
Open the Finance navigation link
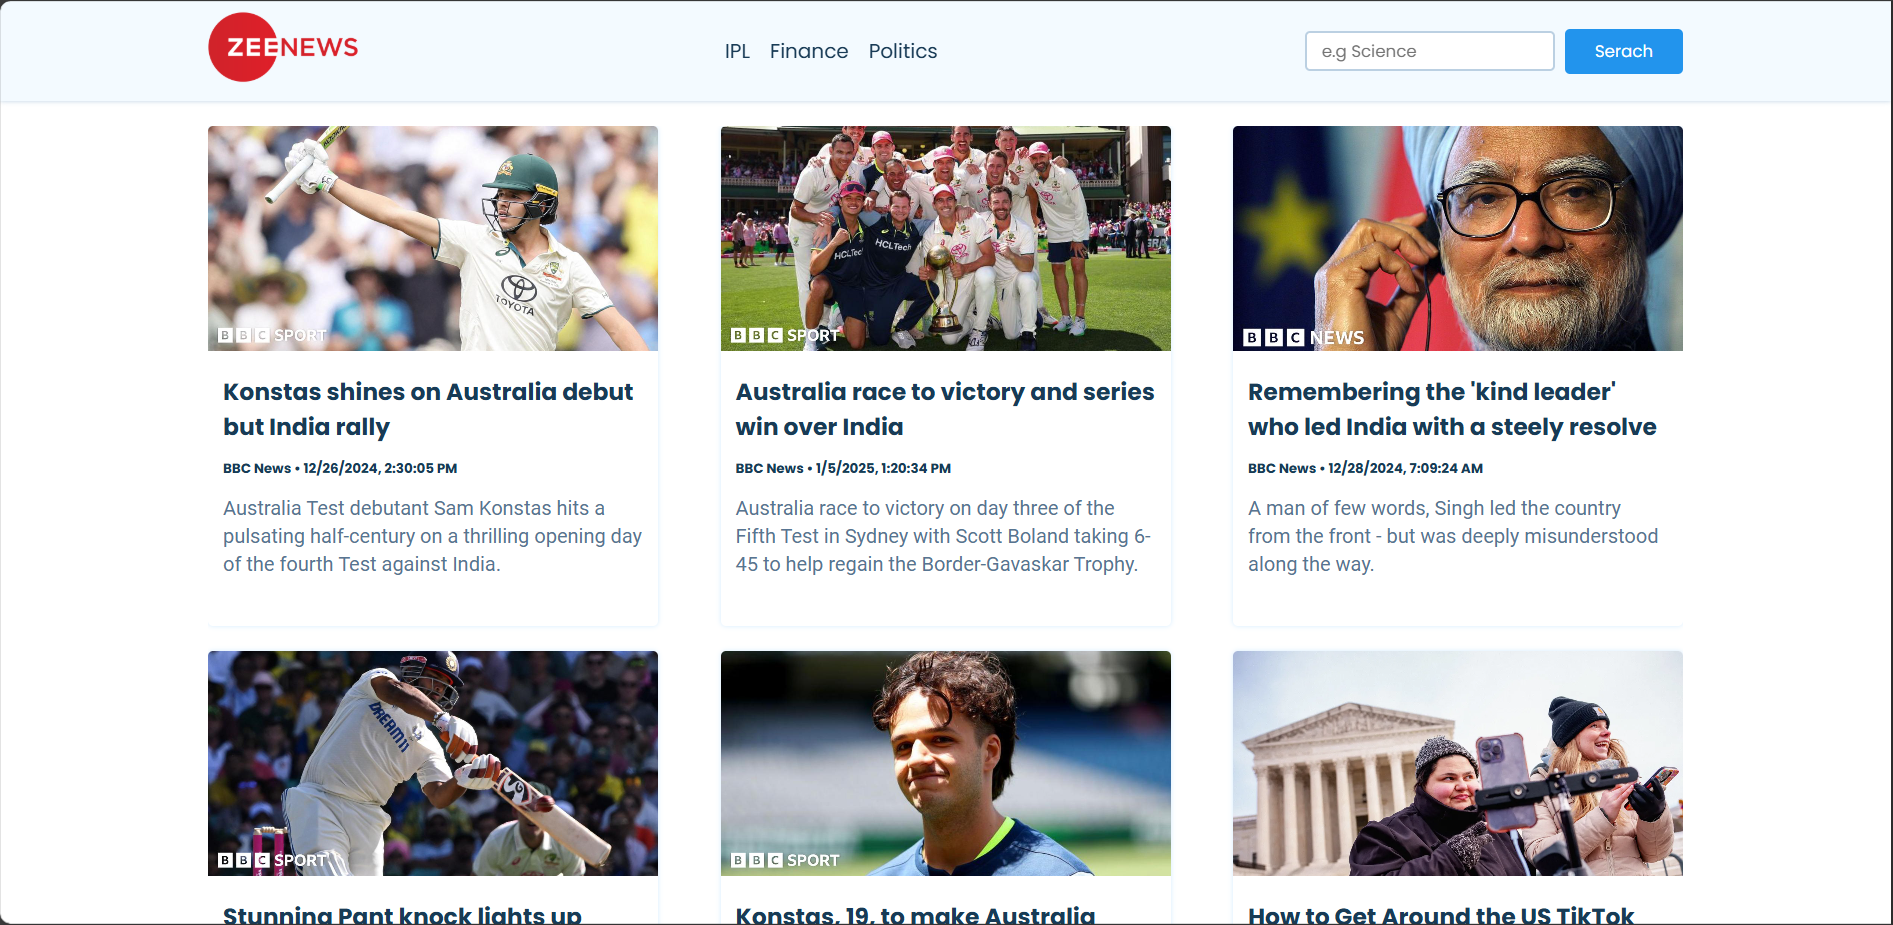tap(809, 51)
